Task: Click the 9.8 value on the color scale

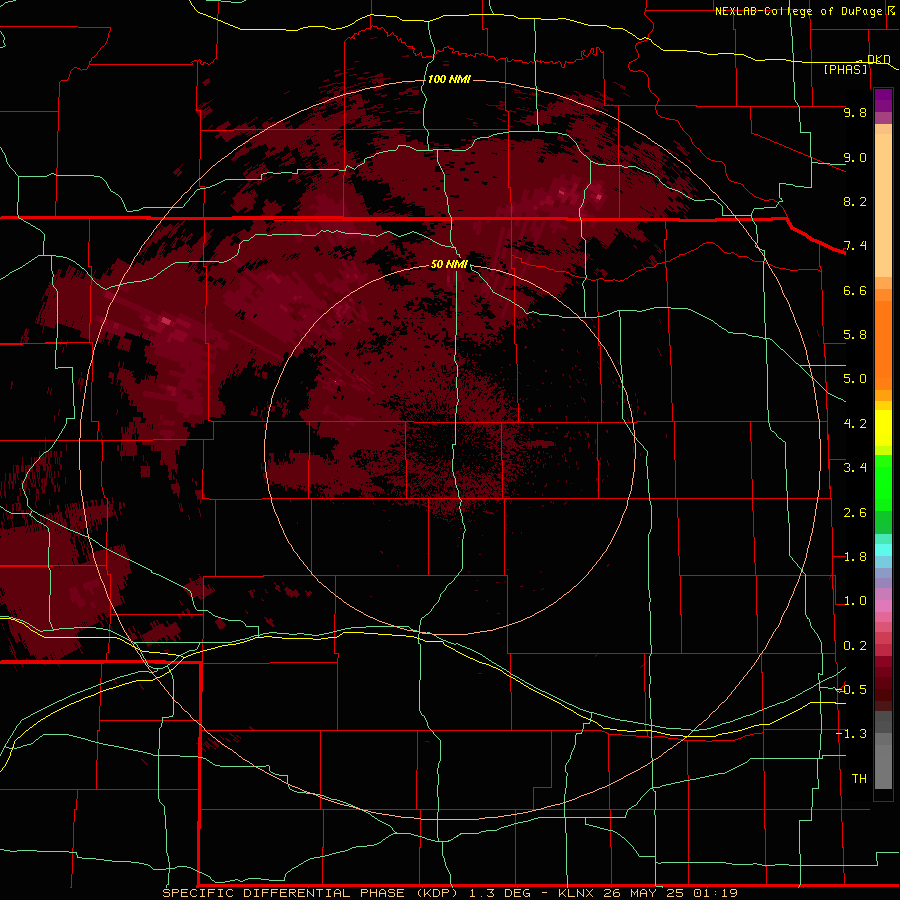Action: [x=855, y=112]
